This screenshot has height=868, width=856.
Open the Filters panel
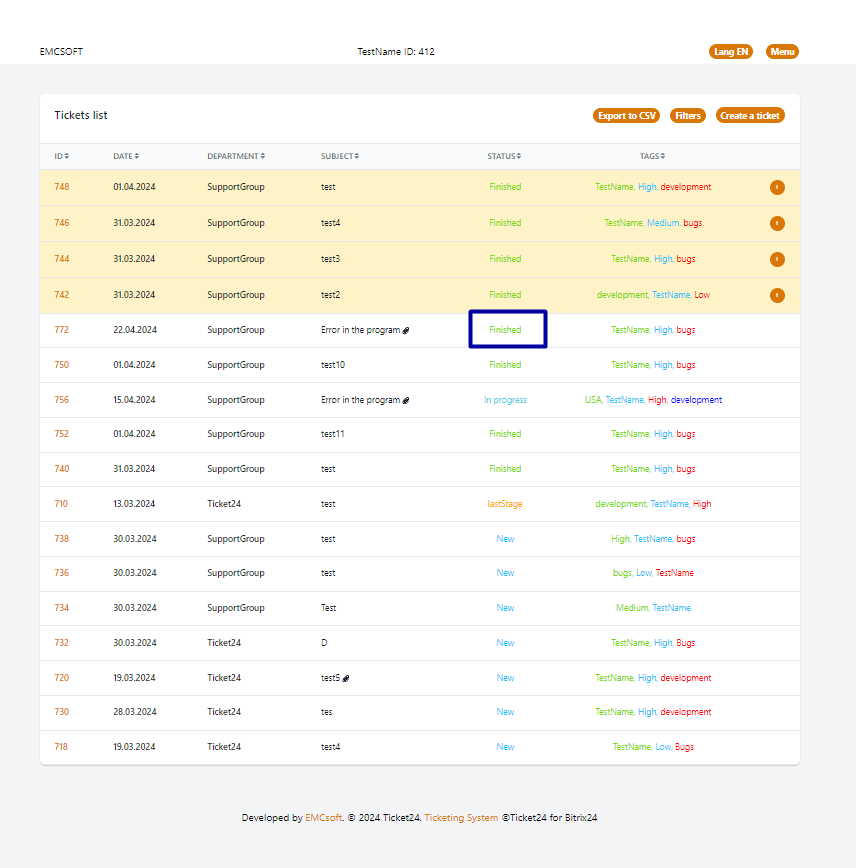688,116
